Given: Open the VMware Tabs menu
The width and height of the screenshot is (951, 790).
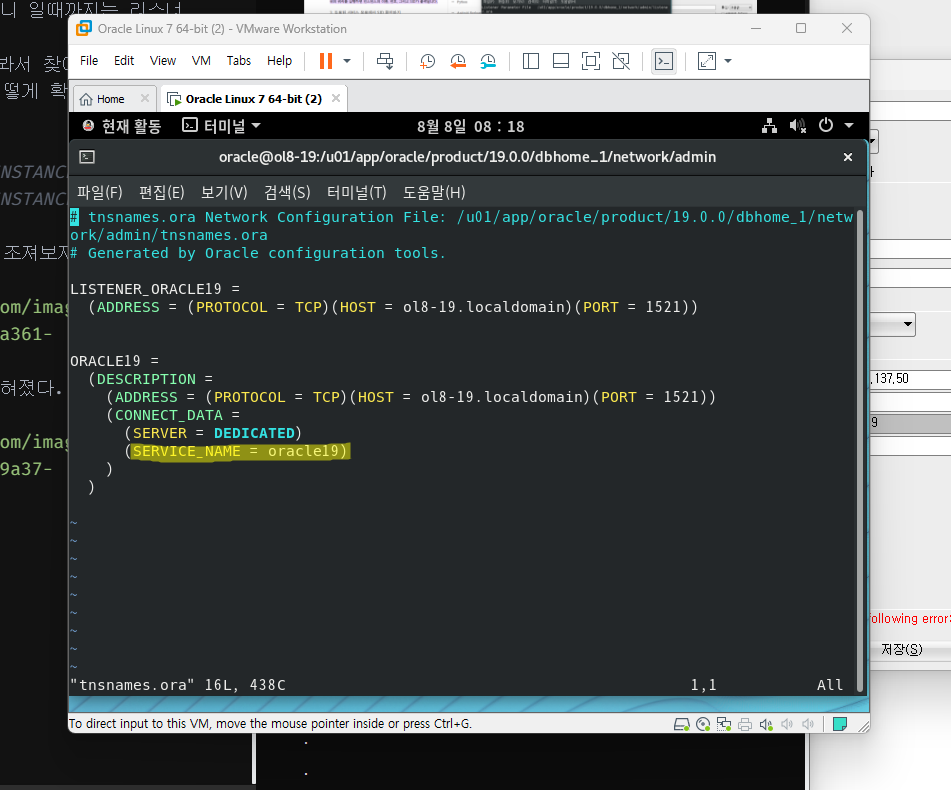Looking at the screenshot, I should click(x=238, y=61).
